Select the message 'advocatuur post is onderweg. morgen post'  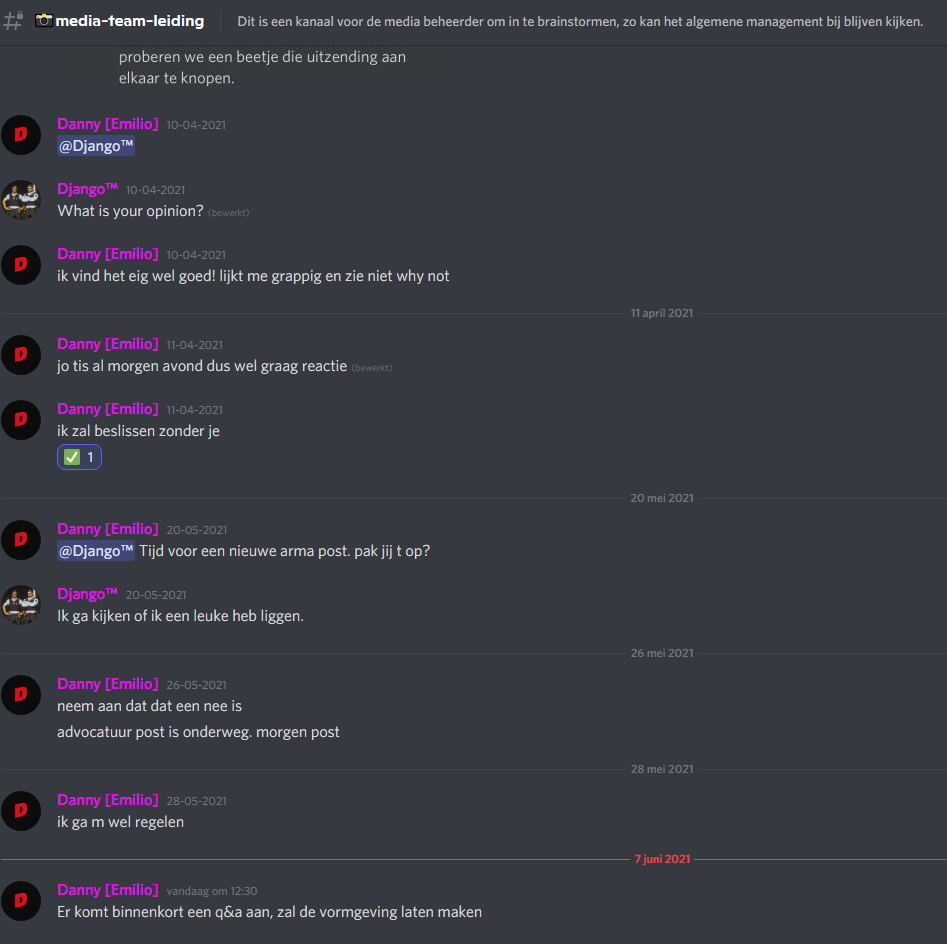pyautogui.click(x=198, y=732)
